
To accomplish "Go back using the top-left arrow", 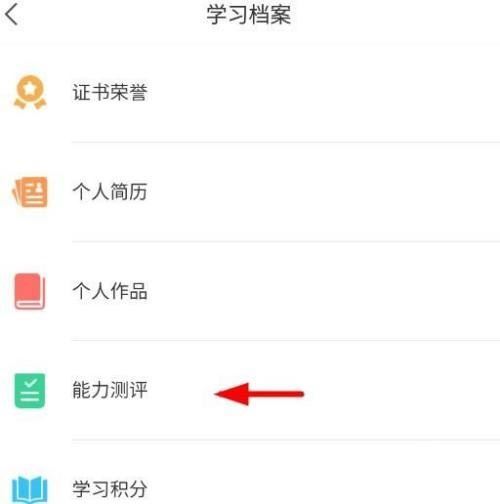I will 12,15.
